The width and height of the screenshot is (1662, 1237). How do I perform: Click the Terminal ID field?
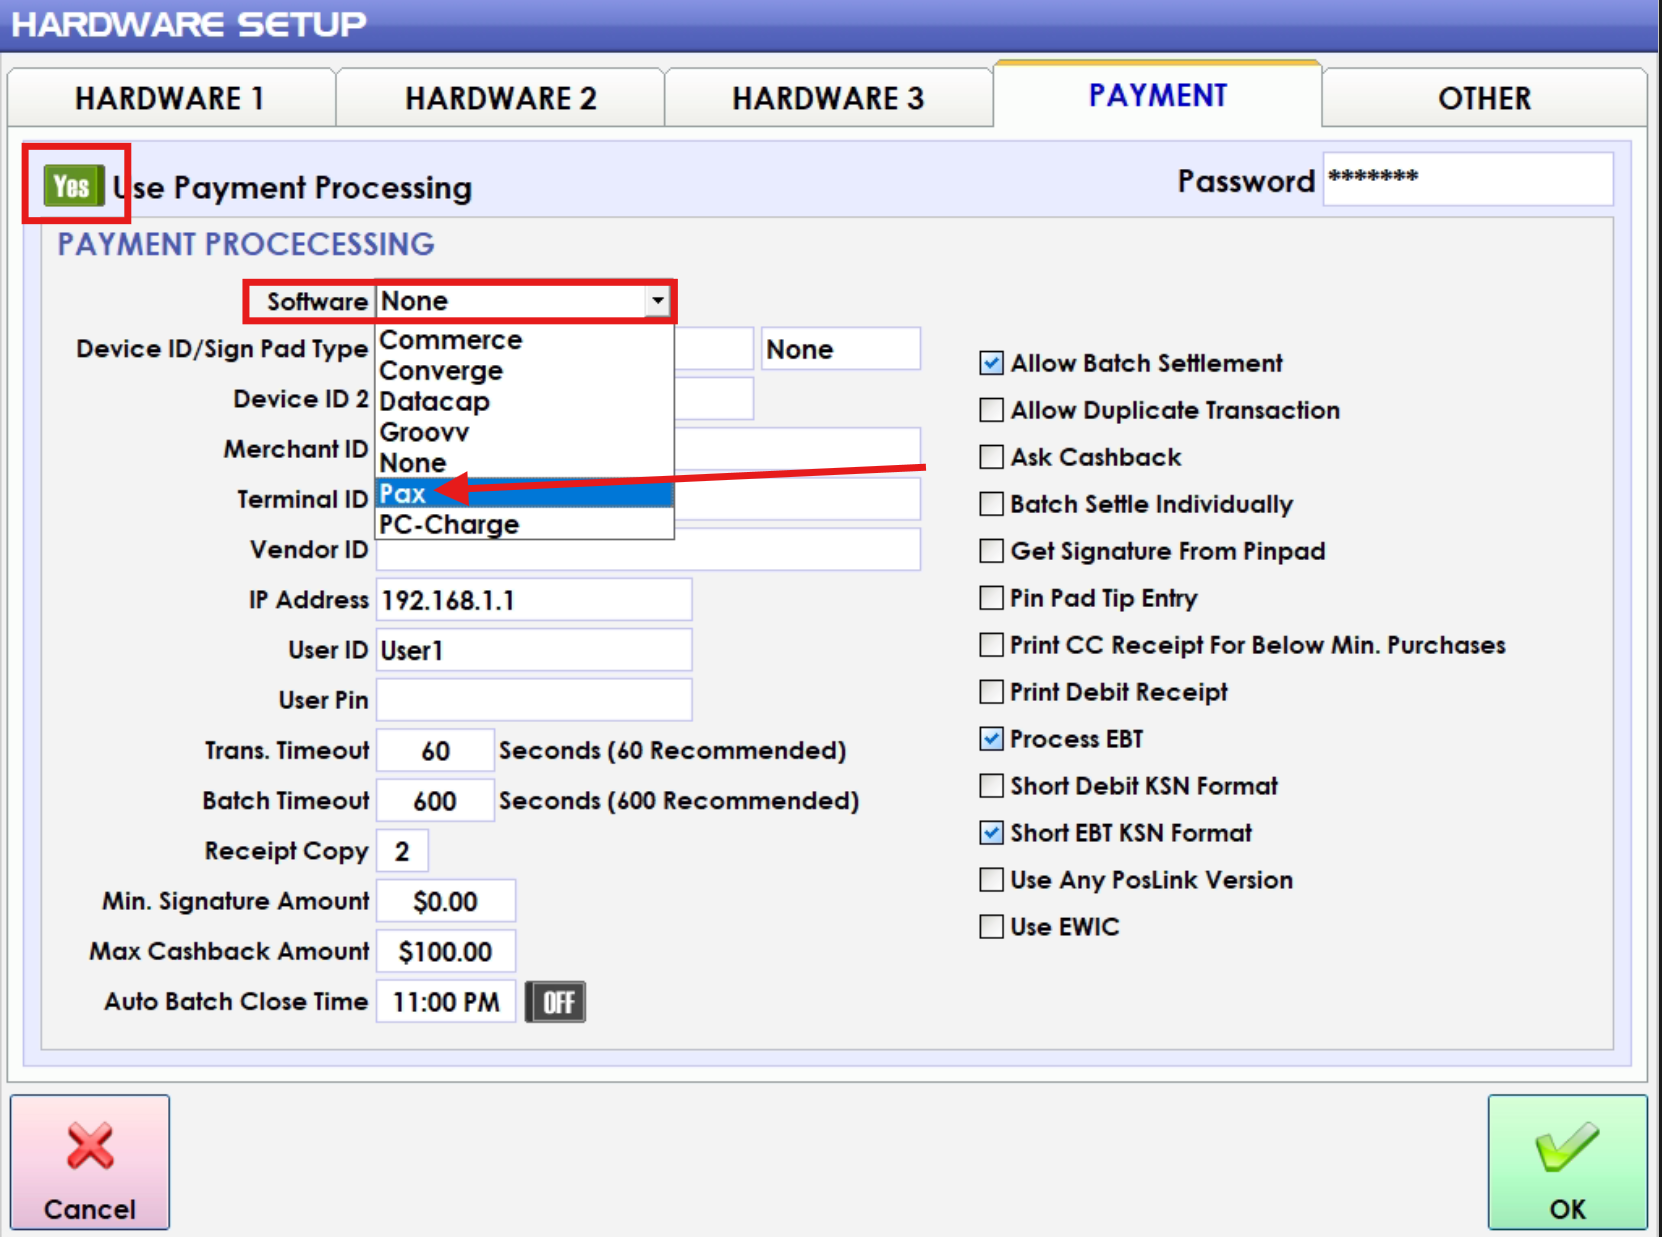[x=797, y=499]
